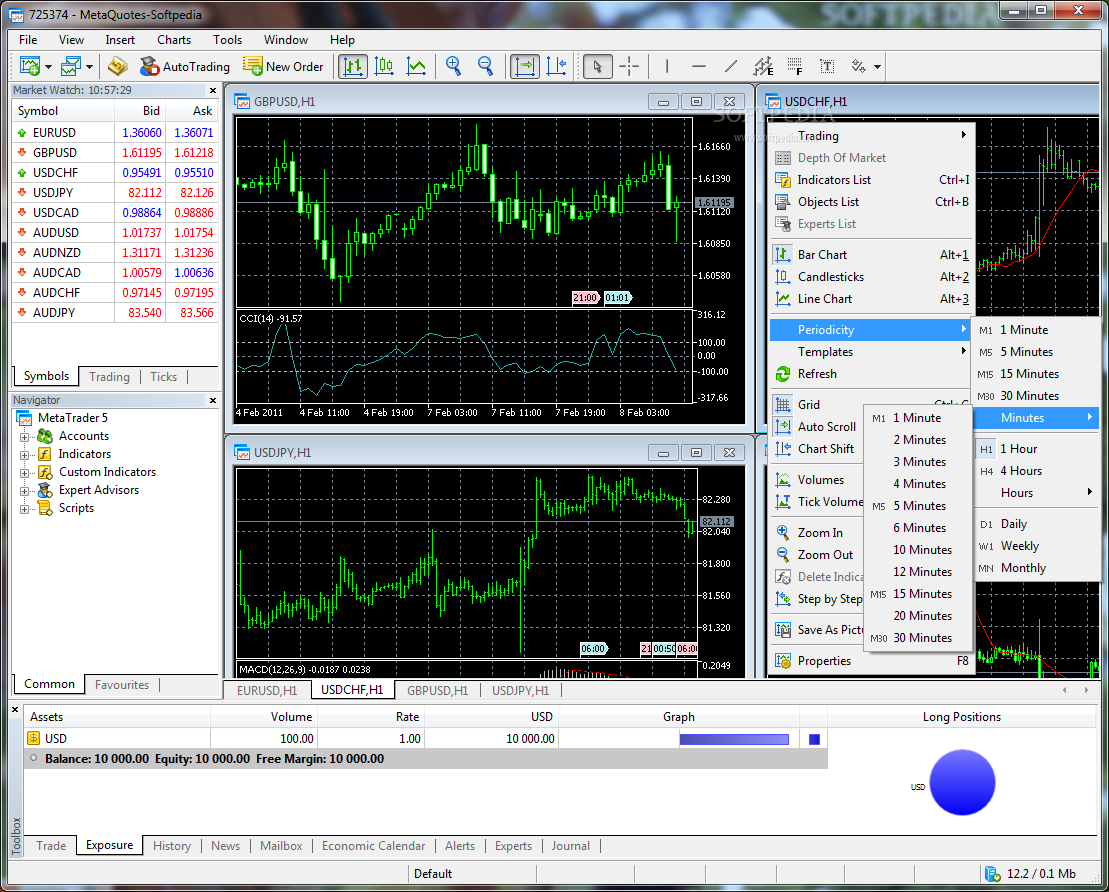The image size is (1109, 892).
Task: Select Weekly periodicity
Action: tap(1037, 546)
